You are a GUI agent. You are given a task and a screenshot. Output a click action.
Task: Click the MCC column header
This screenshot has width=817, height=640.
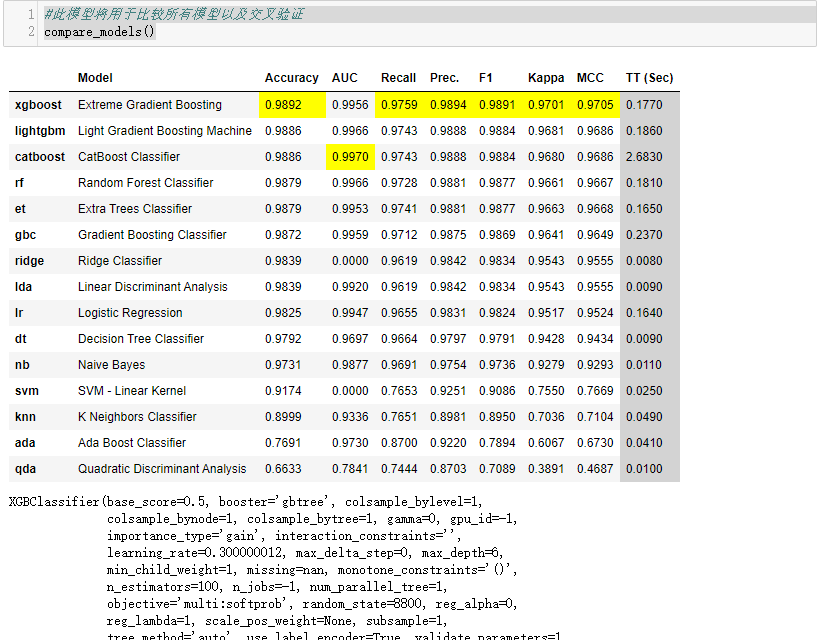pos(590,78)
